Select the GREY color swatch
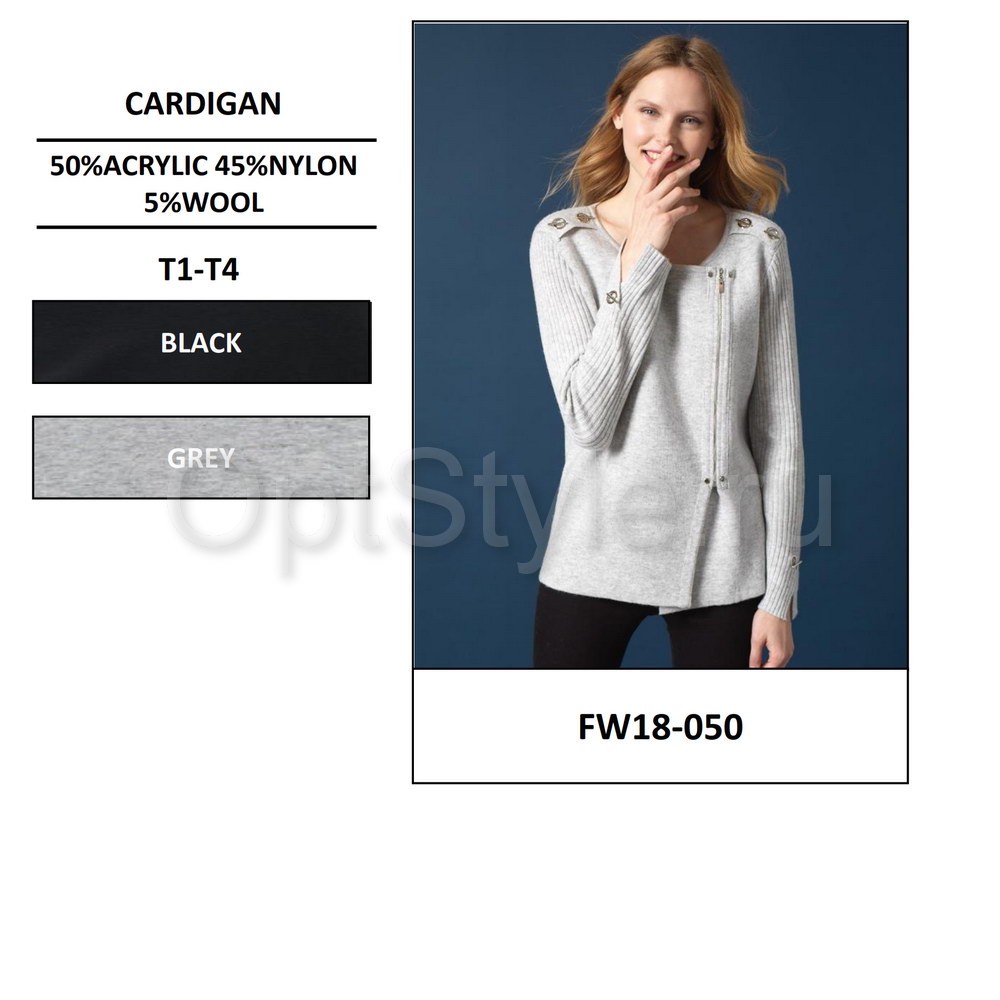1000x1000 pixels. pos(201,457)
